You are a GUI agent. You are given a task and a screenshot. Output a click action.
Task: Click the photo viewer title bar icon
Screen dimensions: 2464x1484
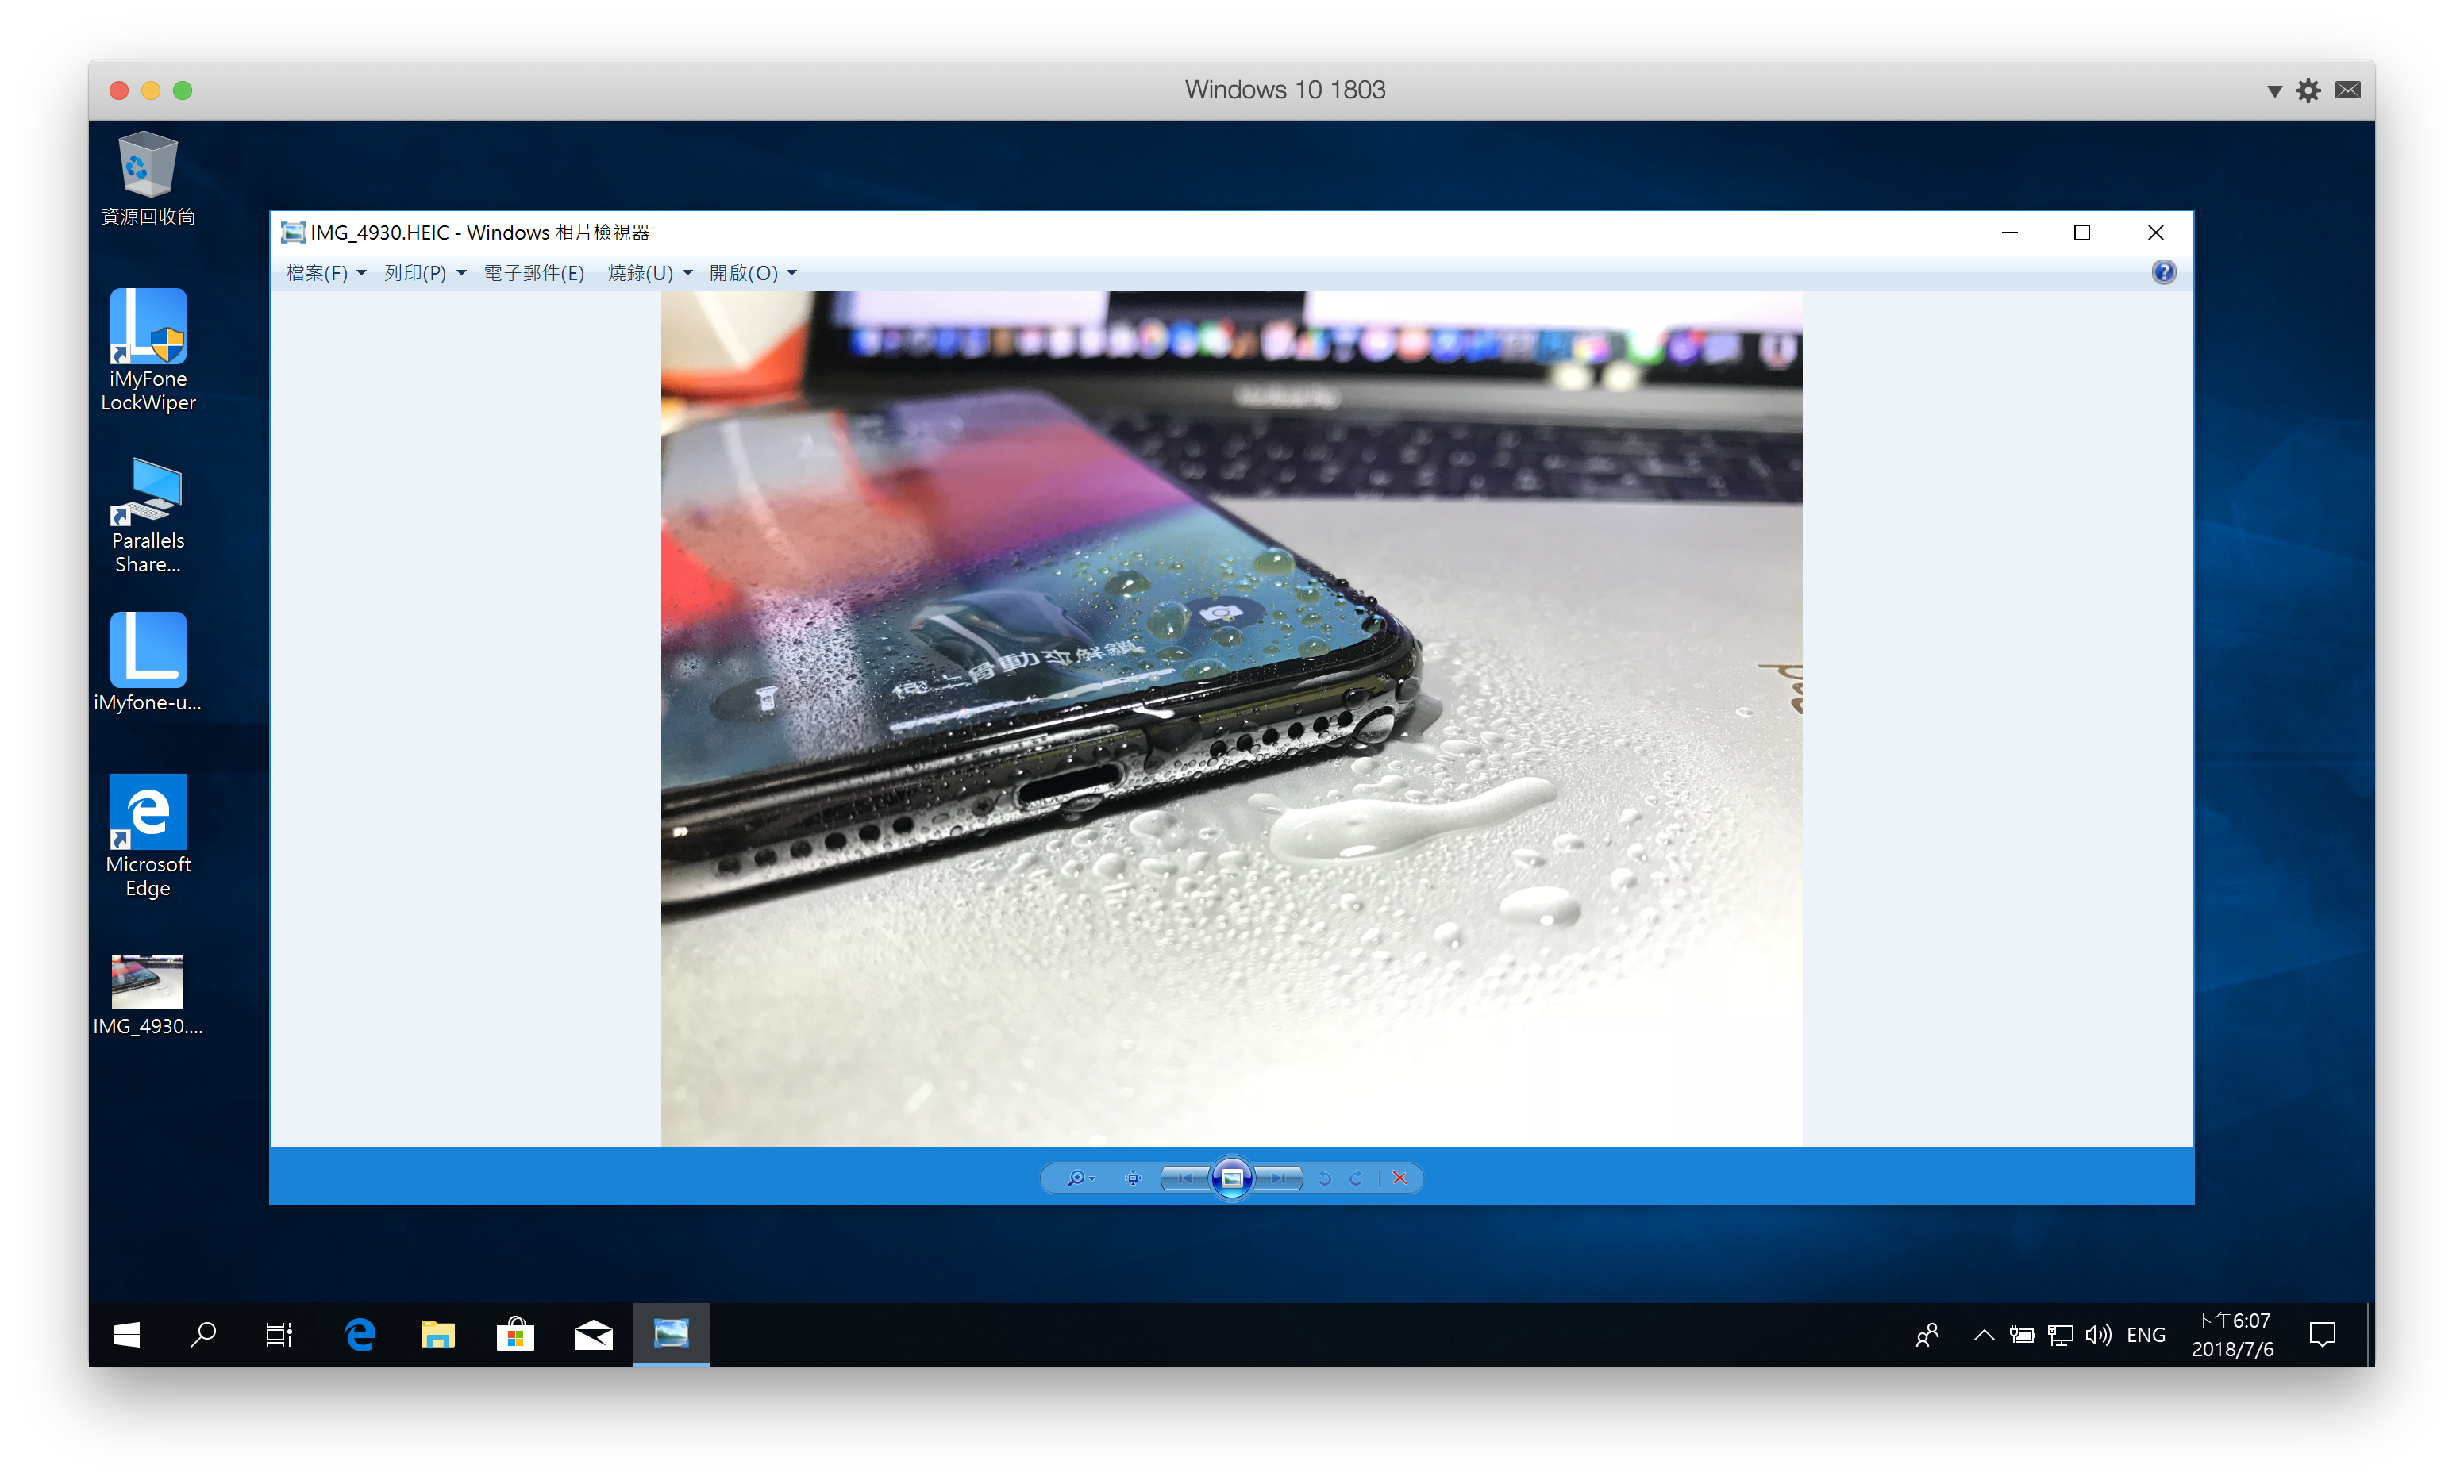coord(293,232)
